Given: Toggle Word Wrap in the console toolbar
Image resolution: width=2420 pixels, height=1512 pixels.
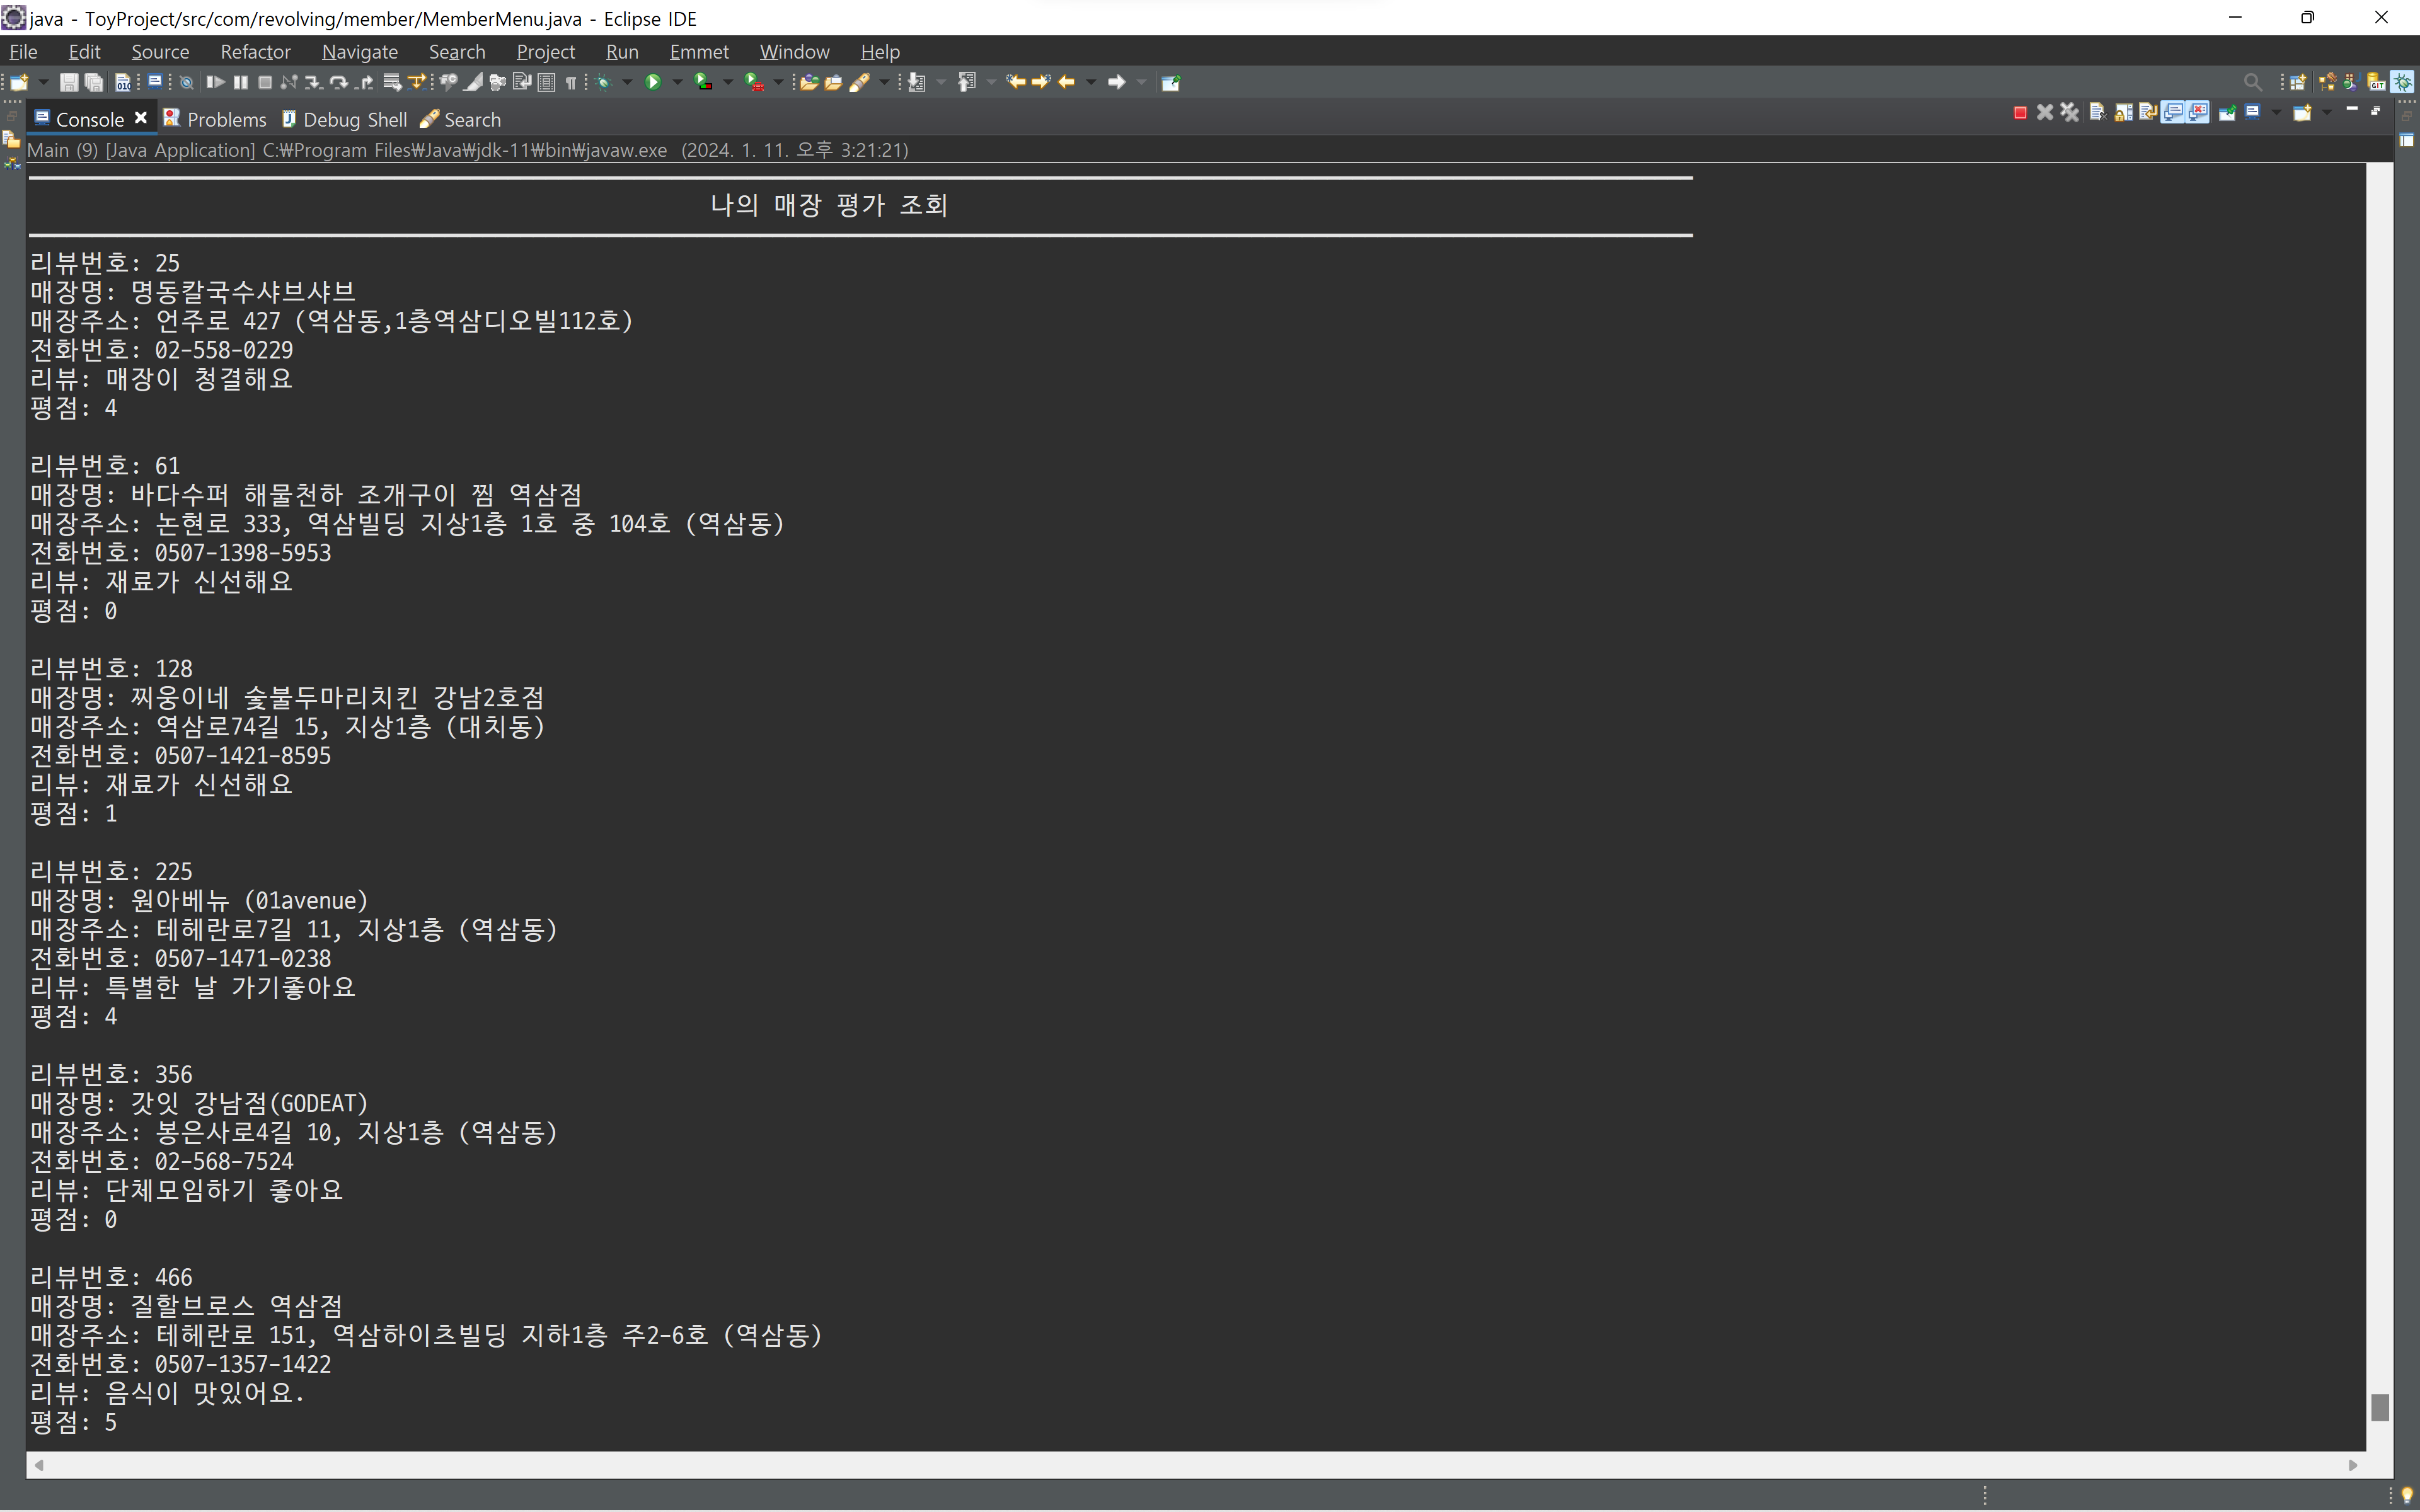Looking at the screenshot, I should click(2148, 112).
